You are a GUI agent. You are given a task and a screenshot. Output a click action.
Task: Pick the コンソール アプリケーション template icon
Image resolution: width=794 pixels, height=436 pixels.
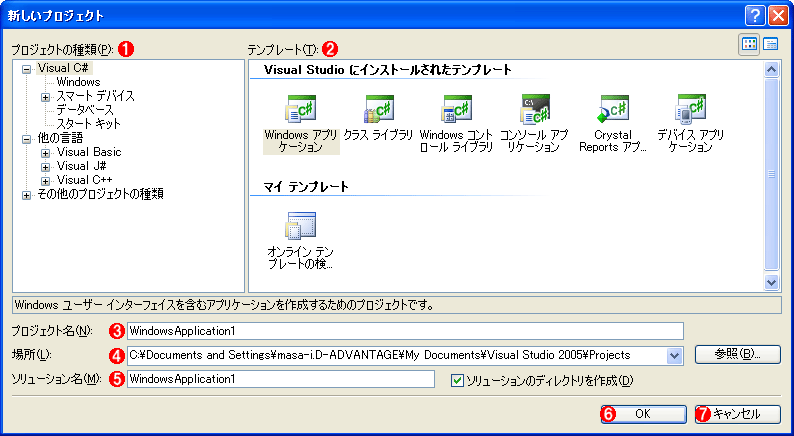click(x=534, y=108)
